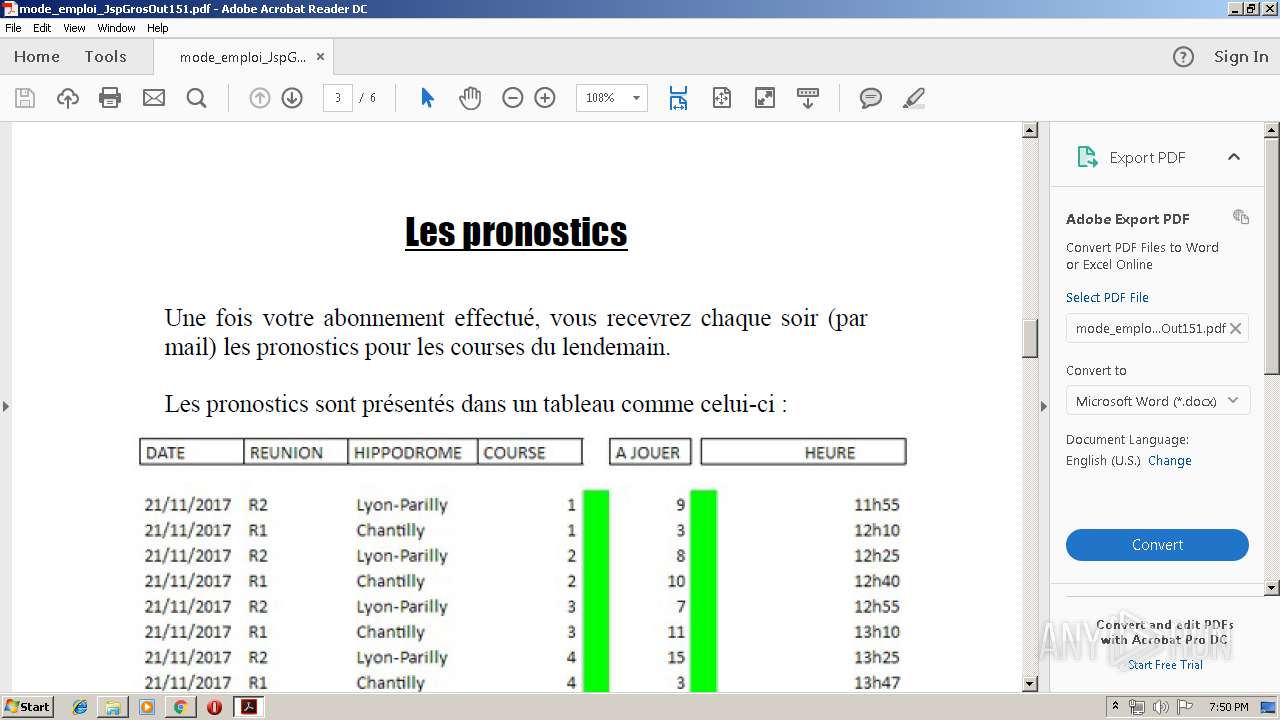Click the copy icon beside Adobe Export PDF
This screenshot has width=1280, height=720.
tap(1241, 217)
